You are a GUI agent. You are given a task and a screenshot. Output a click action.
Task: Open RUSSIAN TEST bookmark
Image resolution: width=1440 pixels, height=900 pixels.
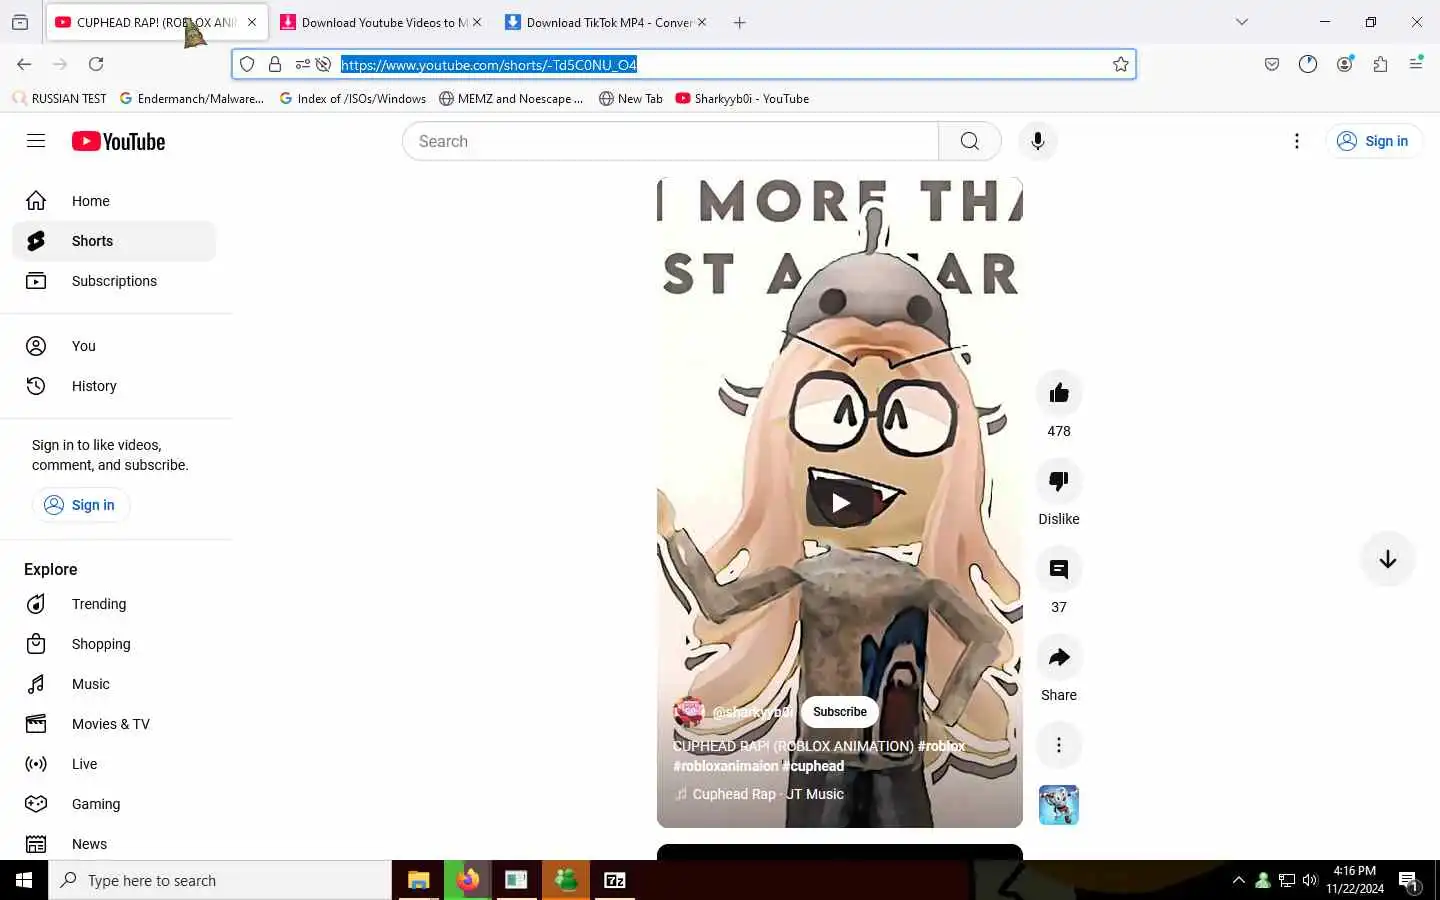(59, 99)
